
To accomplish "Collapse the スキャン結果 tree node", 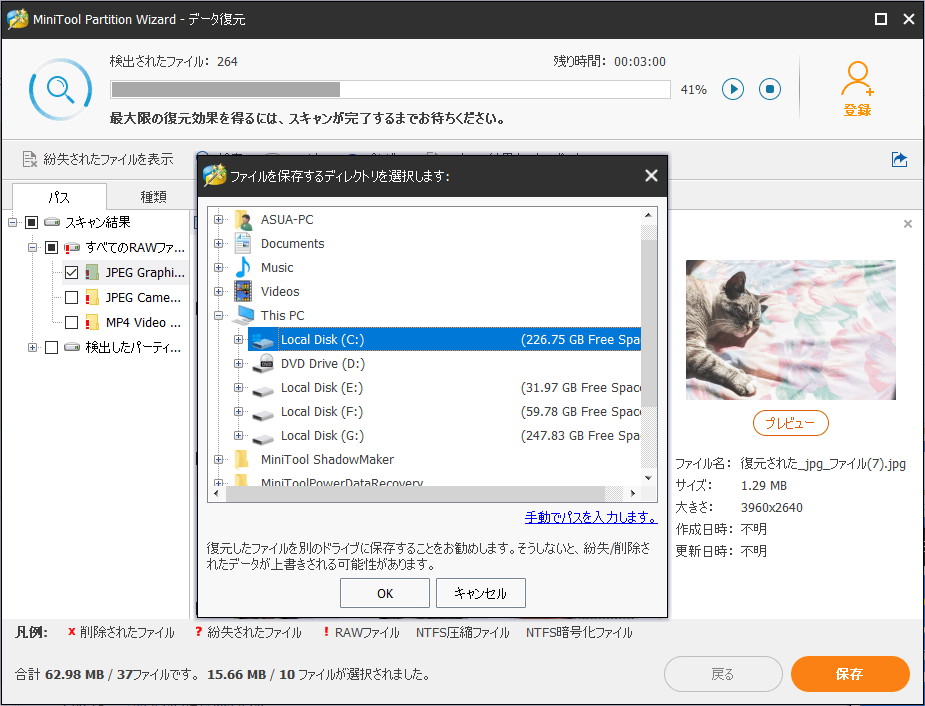I will pyautogui.click(x=12, y=222).
